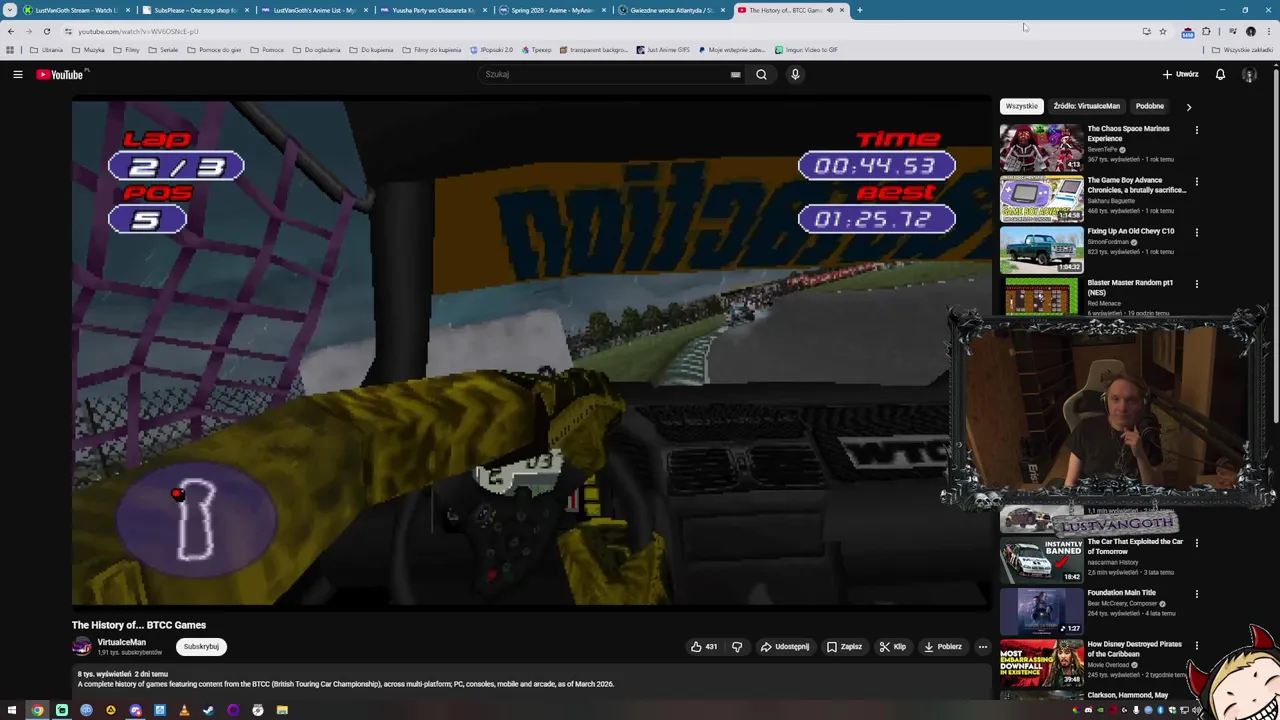Open options for How Disney Destroyed Pirates

[x=1196, y=646]
